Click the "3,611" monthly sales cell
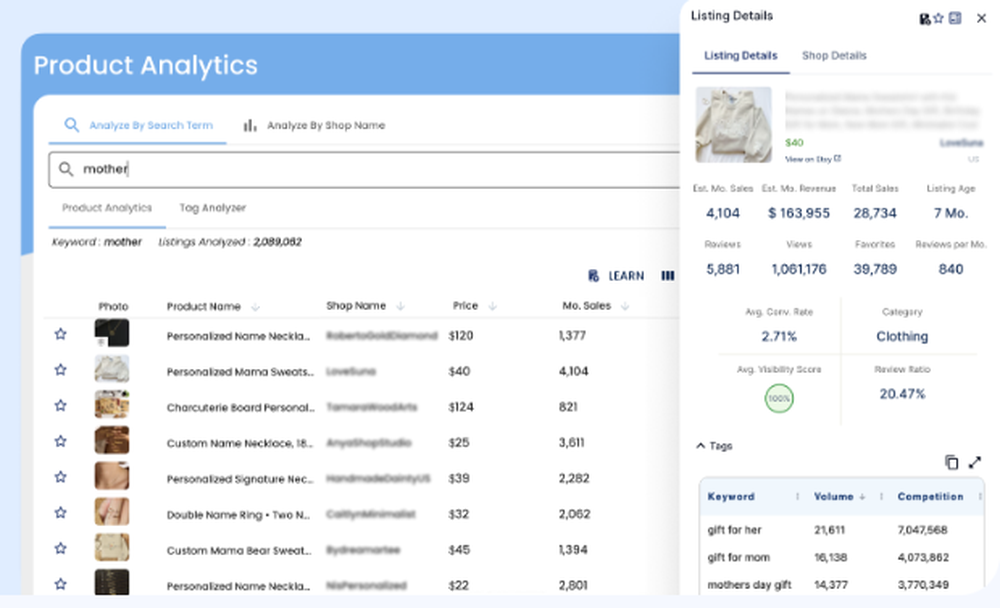The image size is (1000, 608). [x=571, y=443]
